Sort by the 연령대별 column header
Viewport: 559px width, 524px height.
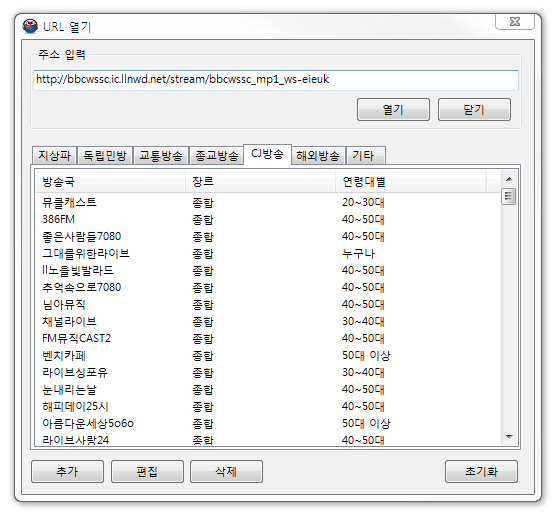click(411, 182)
